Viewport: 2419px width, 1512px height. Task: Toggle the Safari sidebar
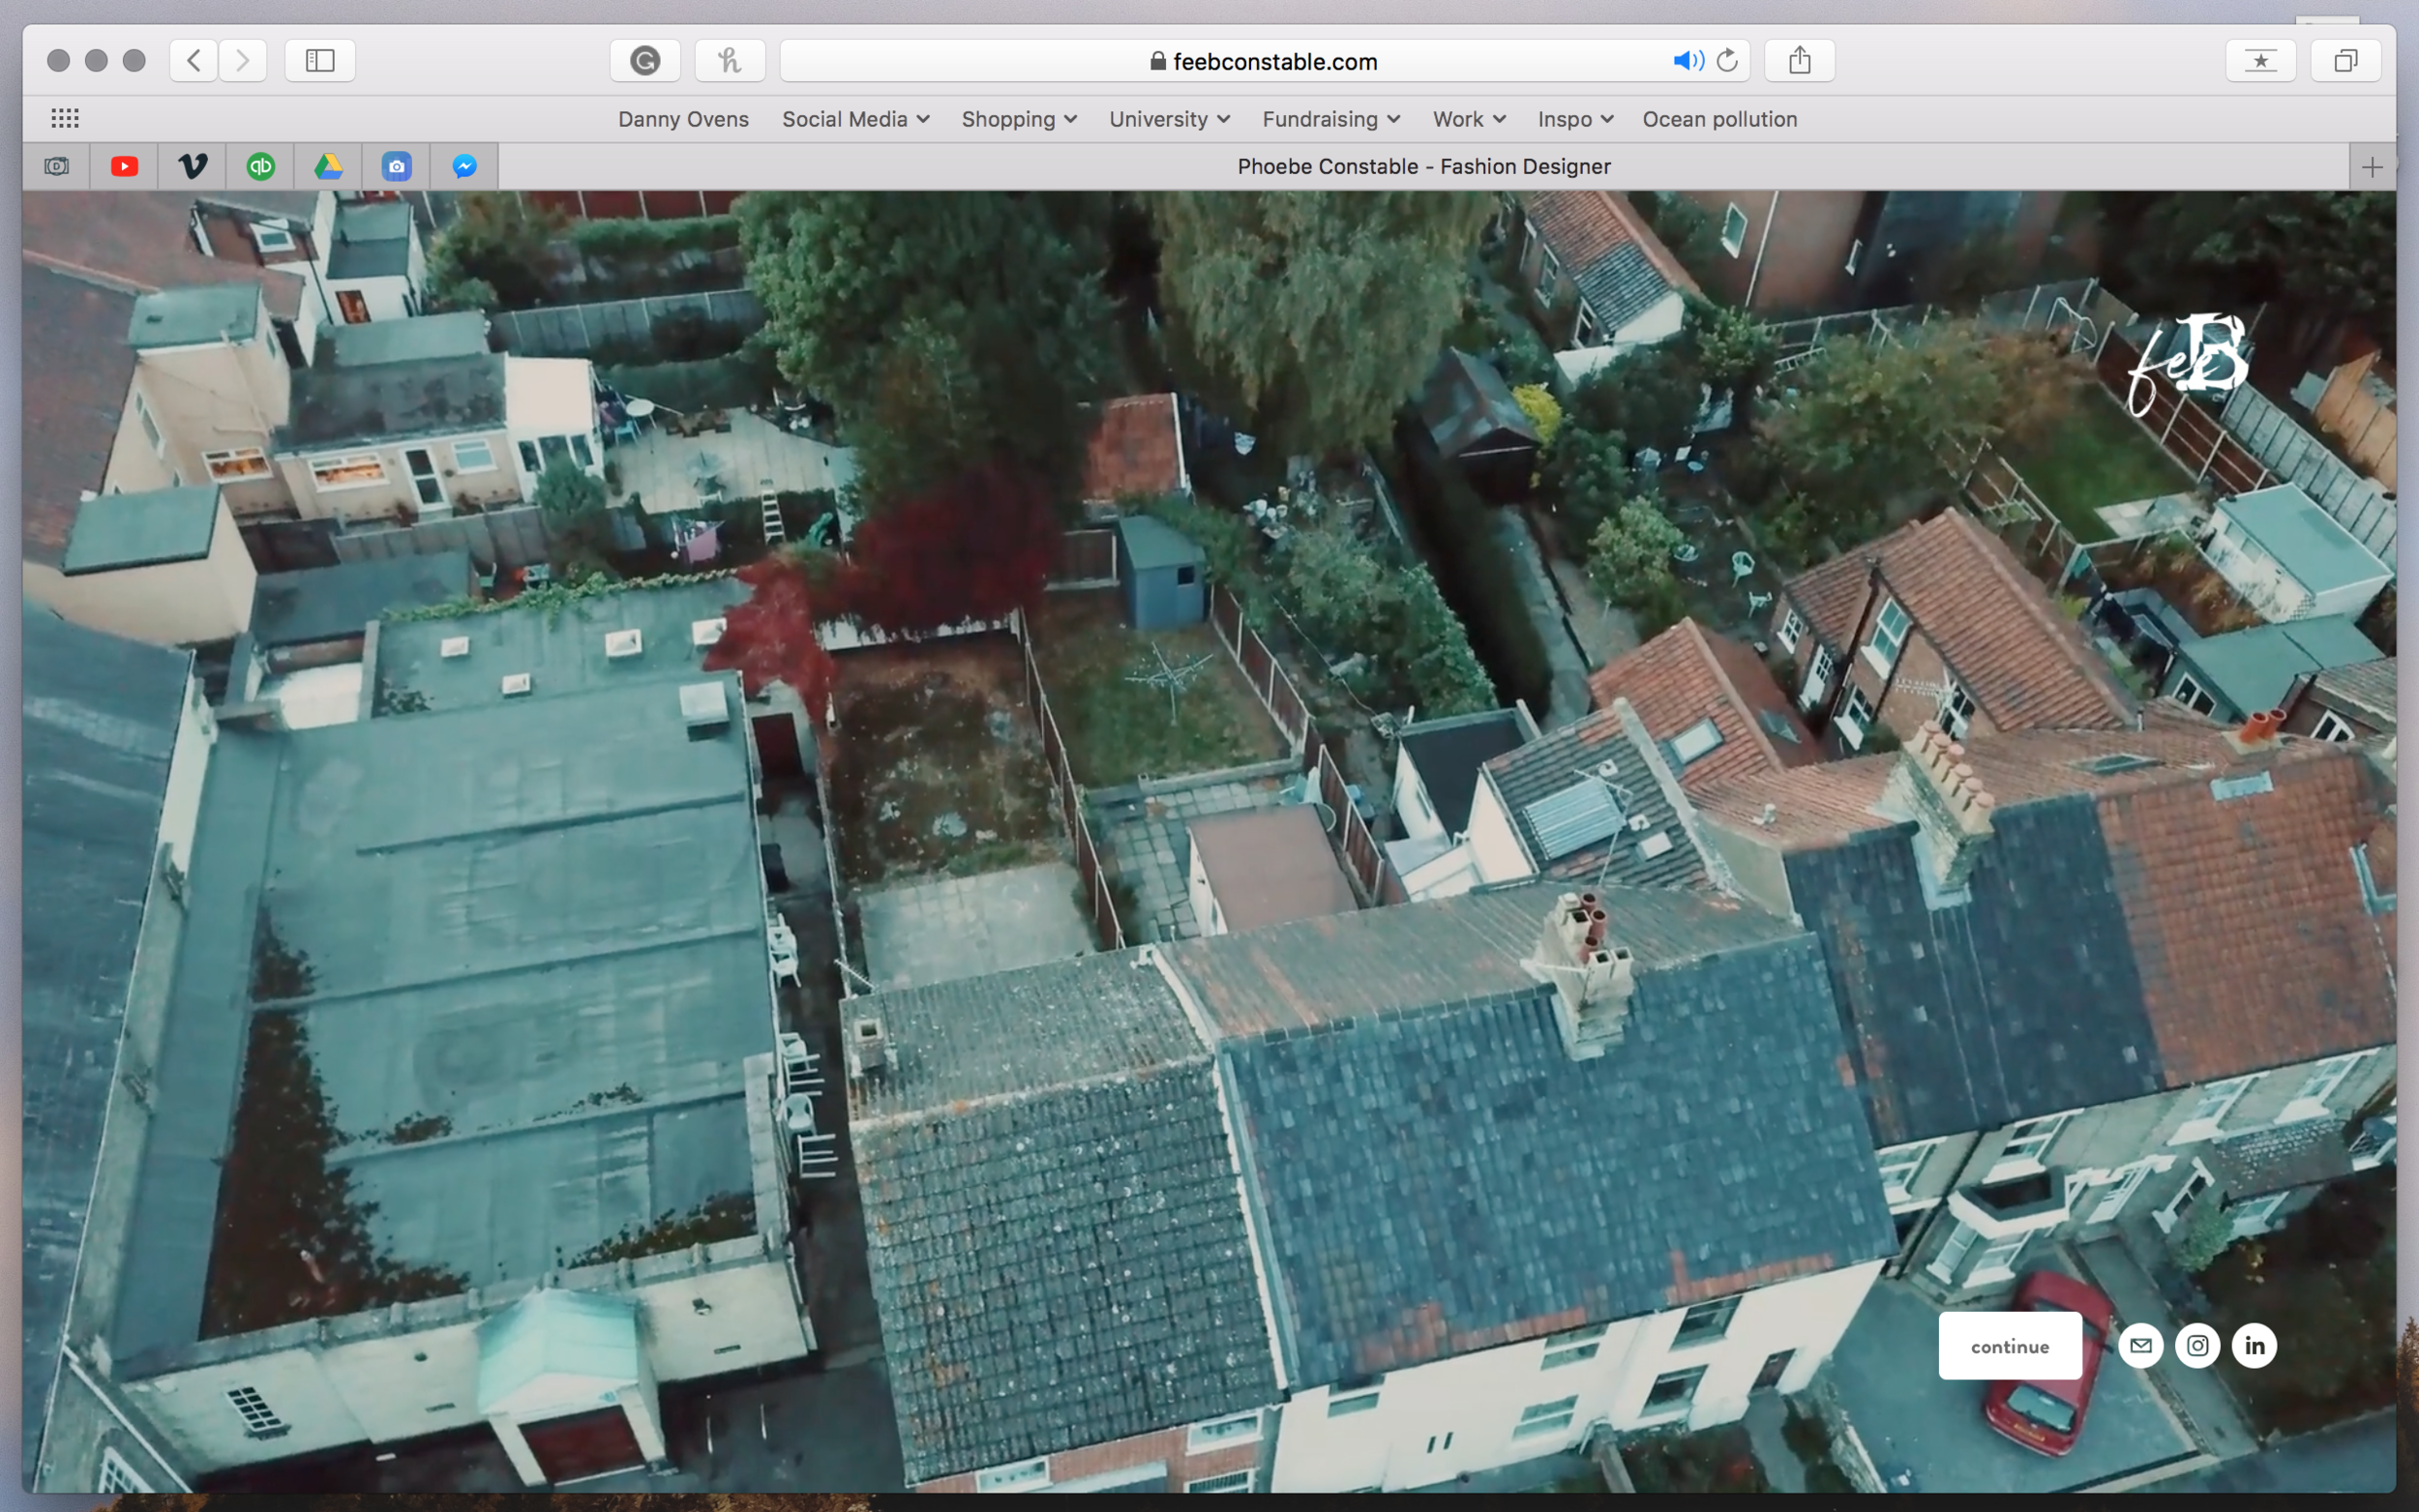point(320,60)
